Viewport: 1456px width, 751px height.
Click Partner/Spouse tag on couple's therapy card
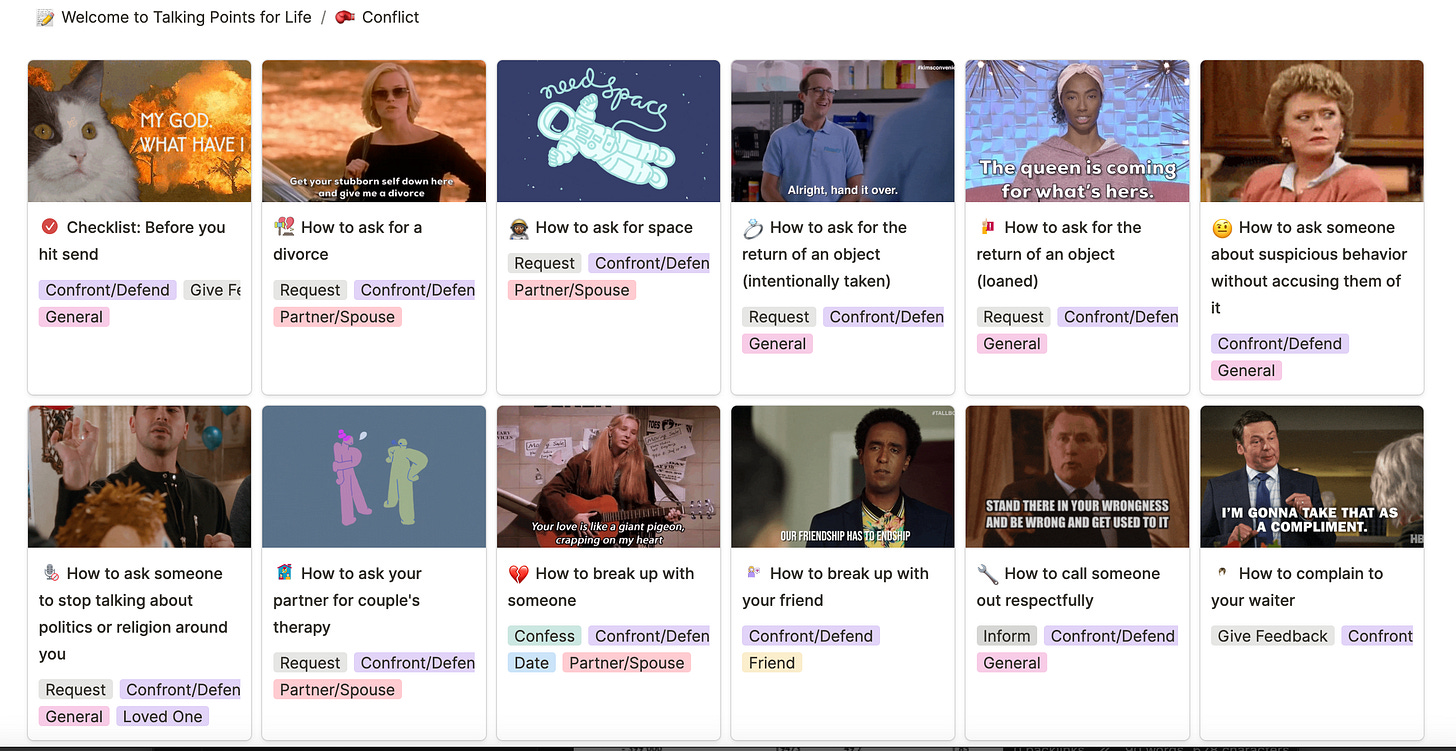tap(337, 690)
